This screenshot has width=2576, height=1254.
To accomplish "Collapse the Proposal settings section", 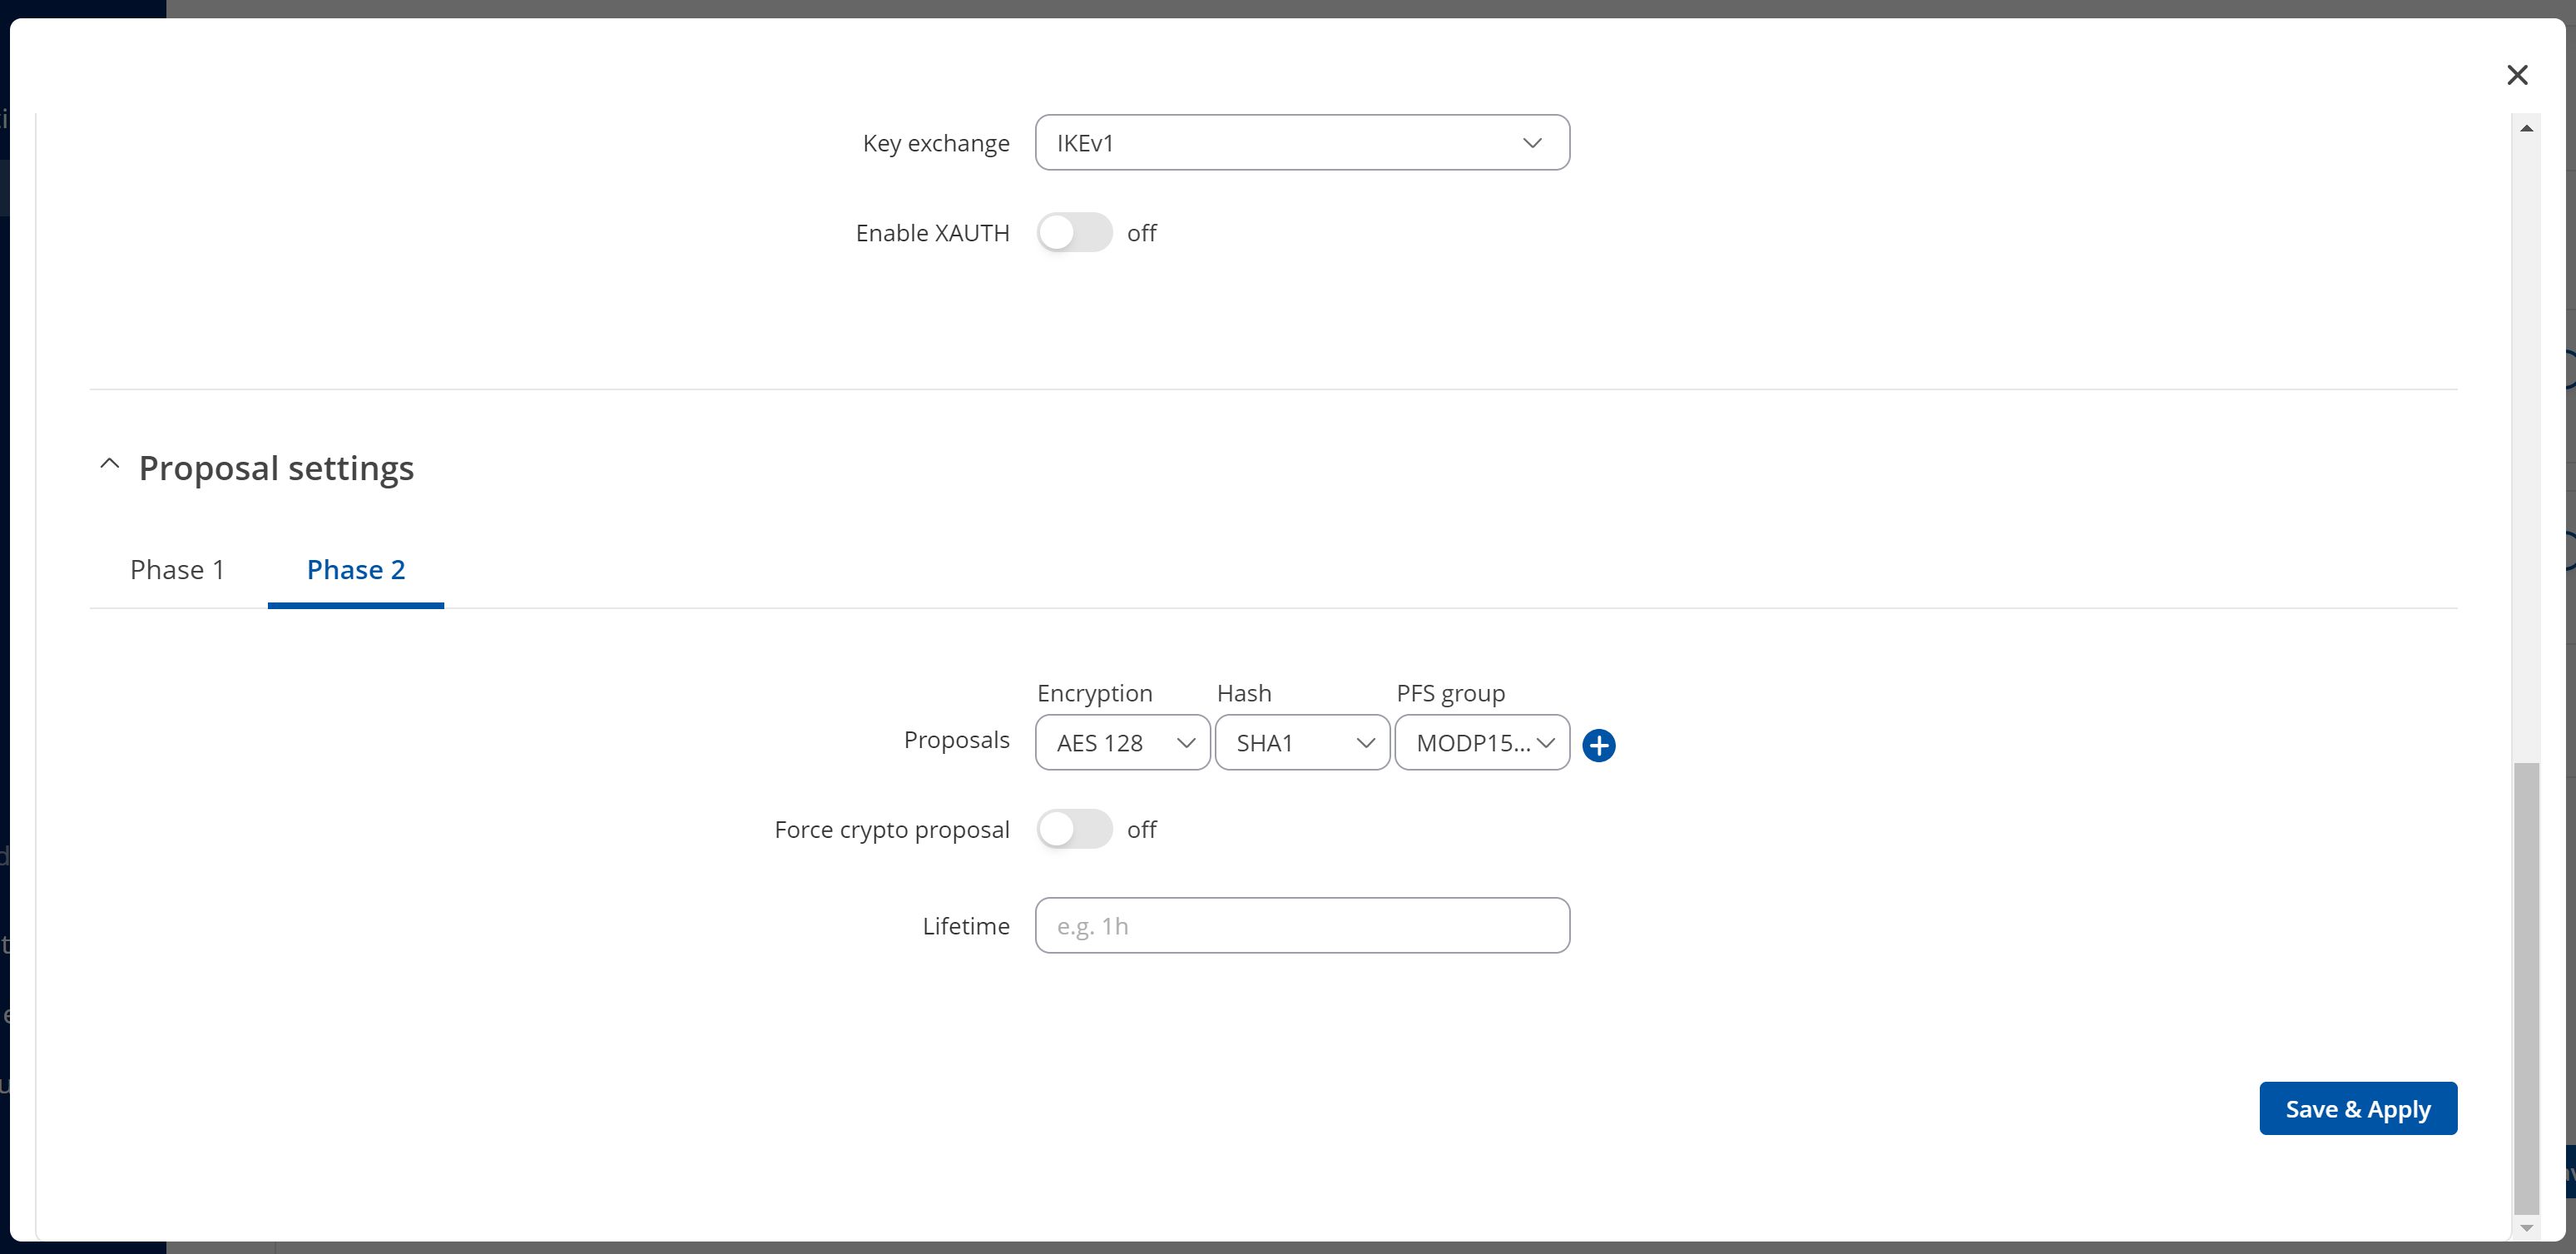I will [110, 465].
